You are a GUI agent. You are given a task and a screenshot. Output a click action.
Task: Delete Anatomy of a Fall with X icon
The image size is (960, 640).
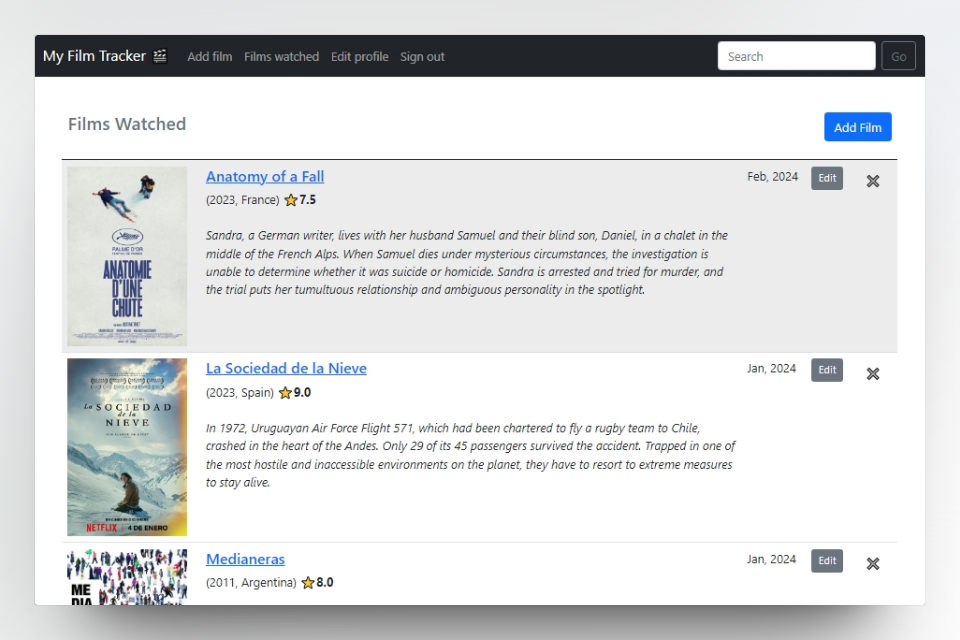(872, 181)
